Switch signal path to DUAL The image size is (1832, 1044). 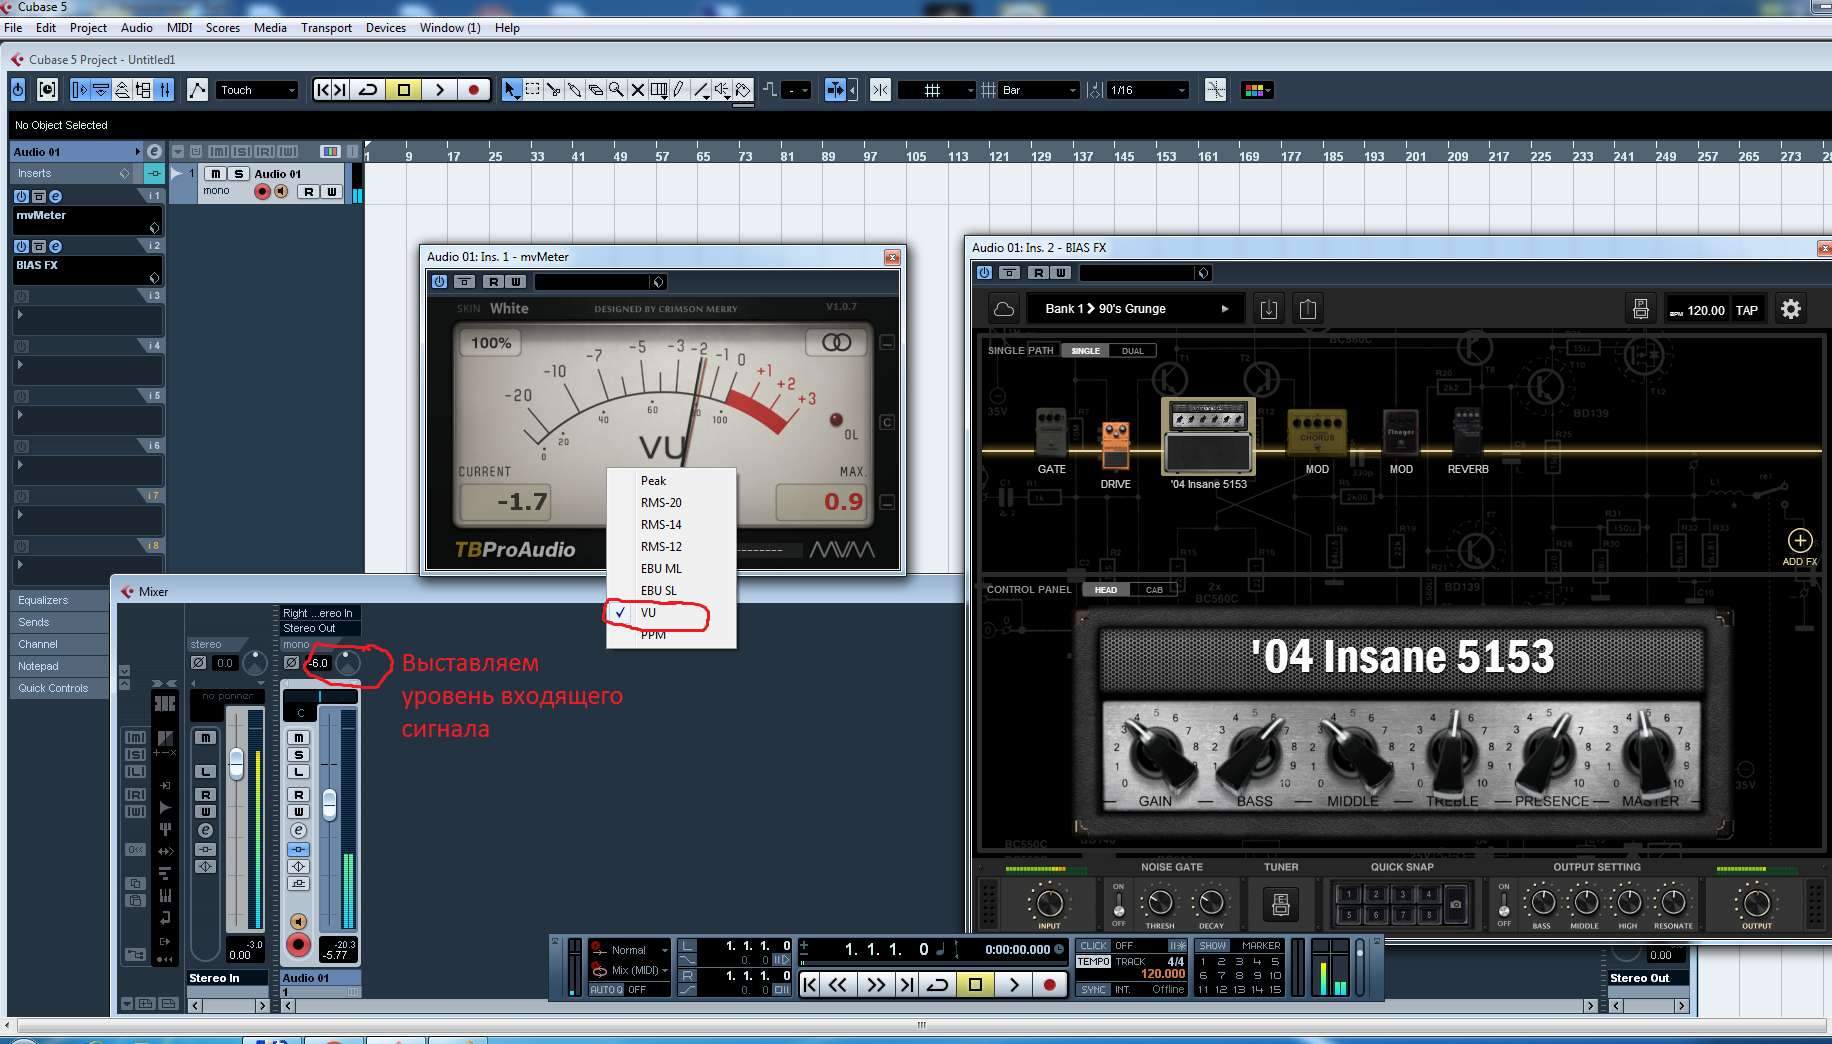(x=1132, y=351)
